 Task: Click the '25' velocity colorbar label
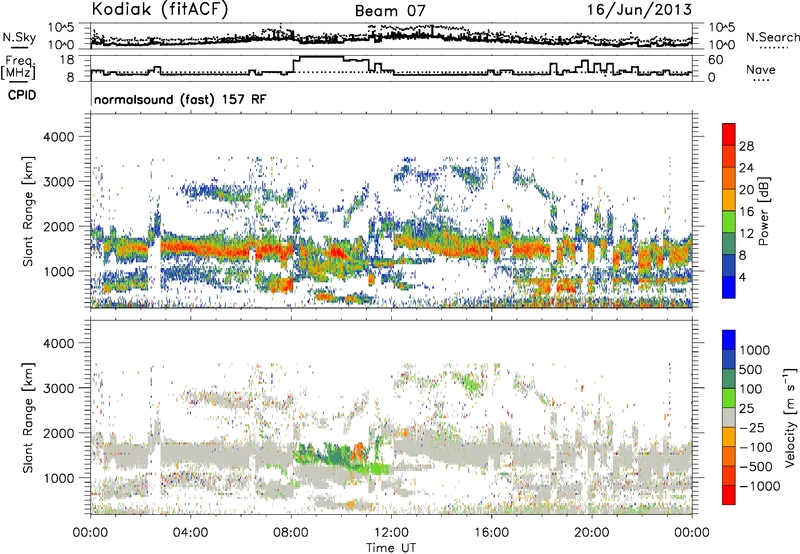[746, 409]
